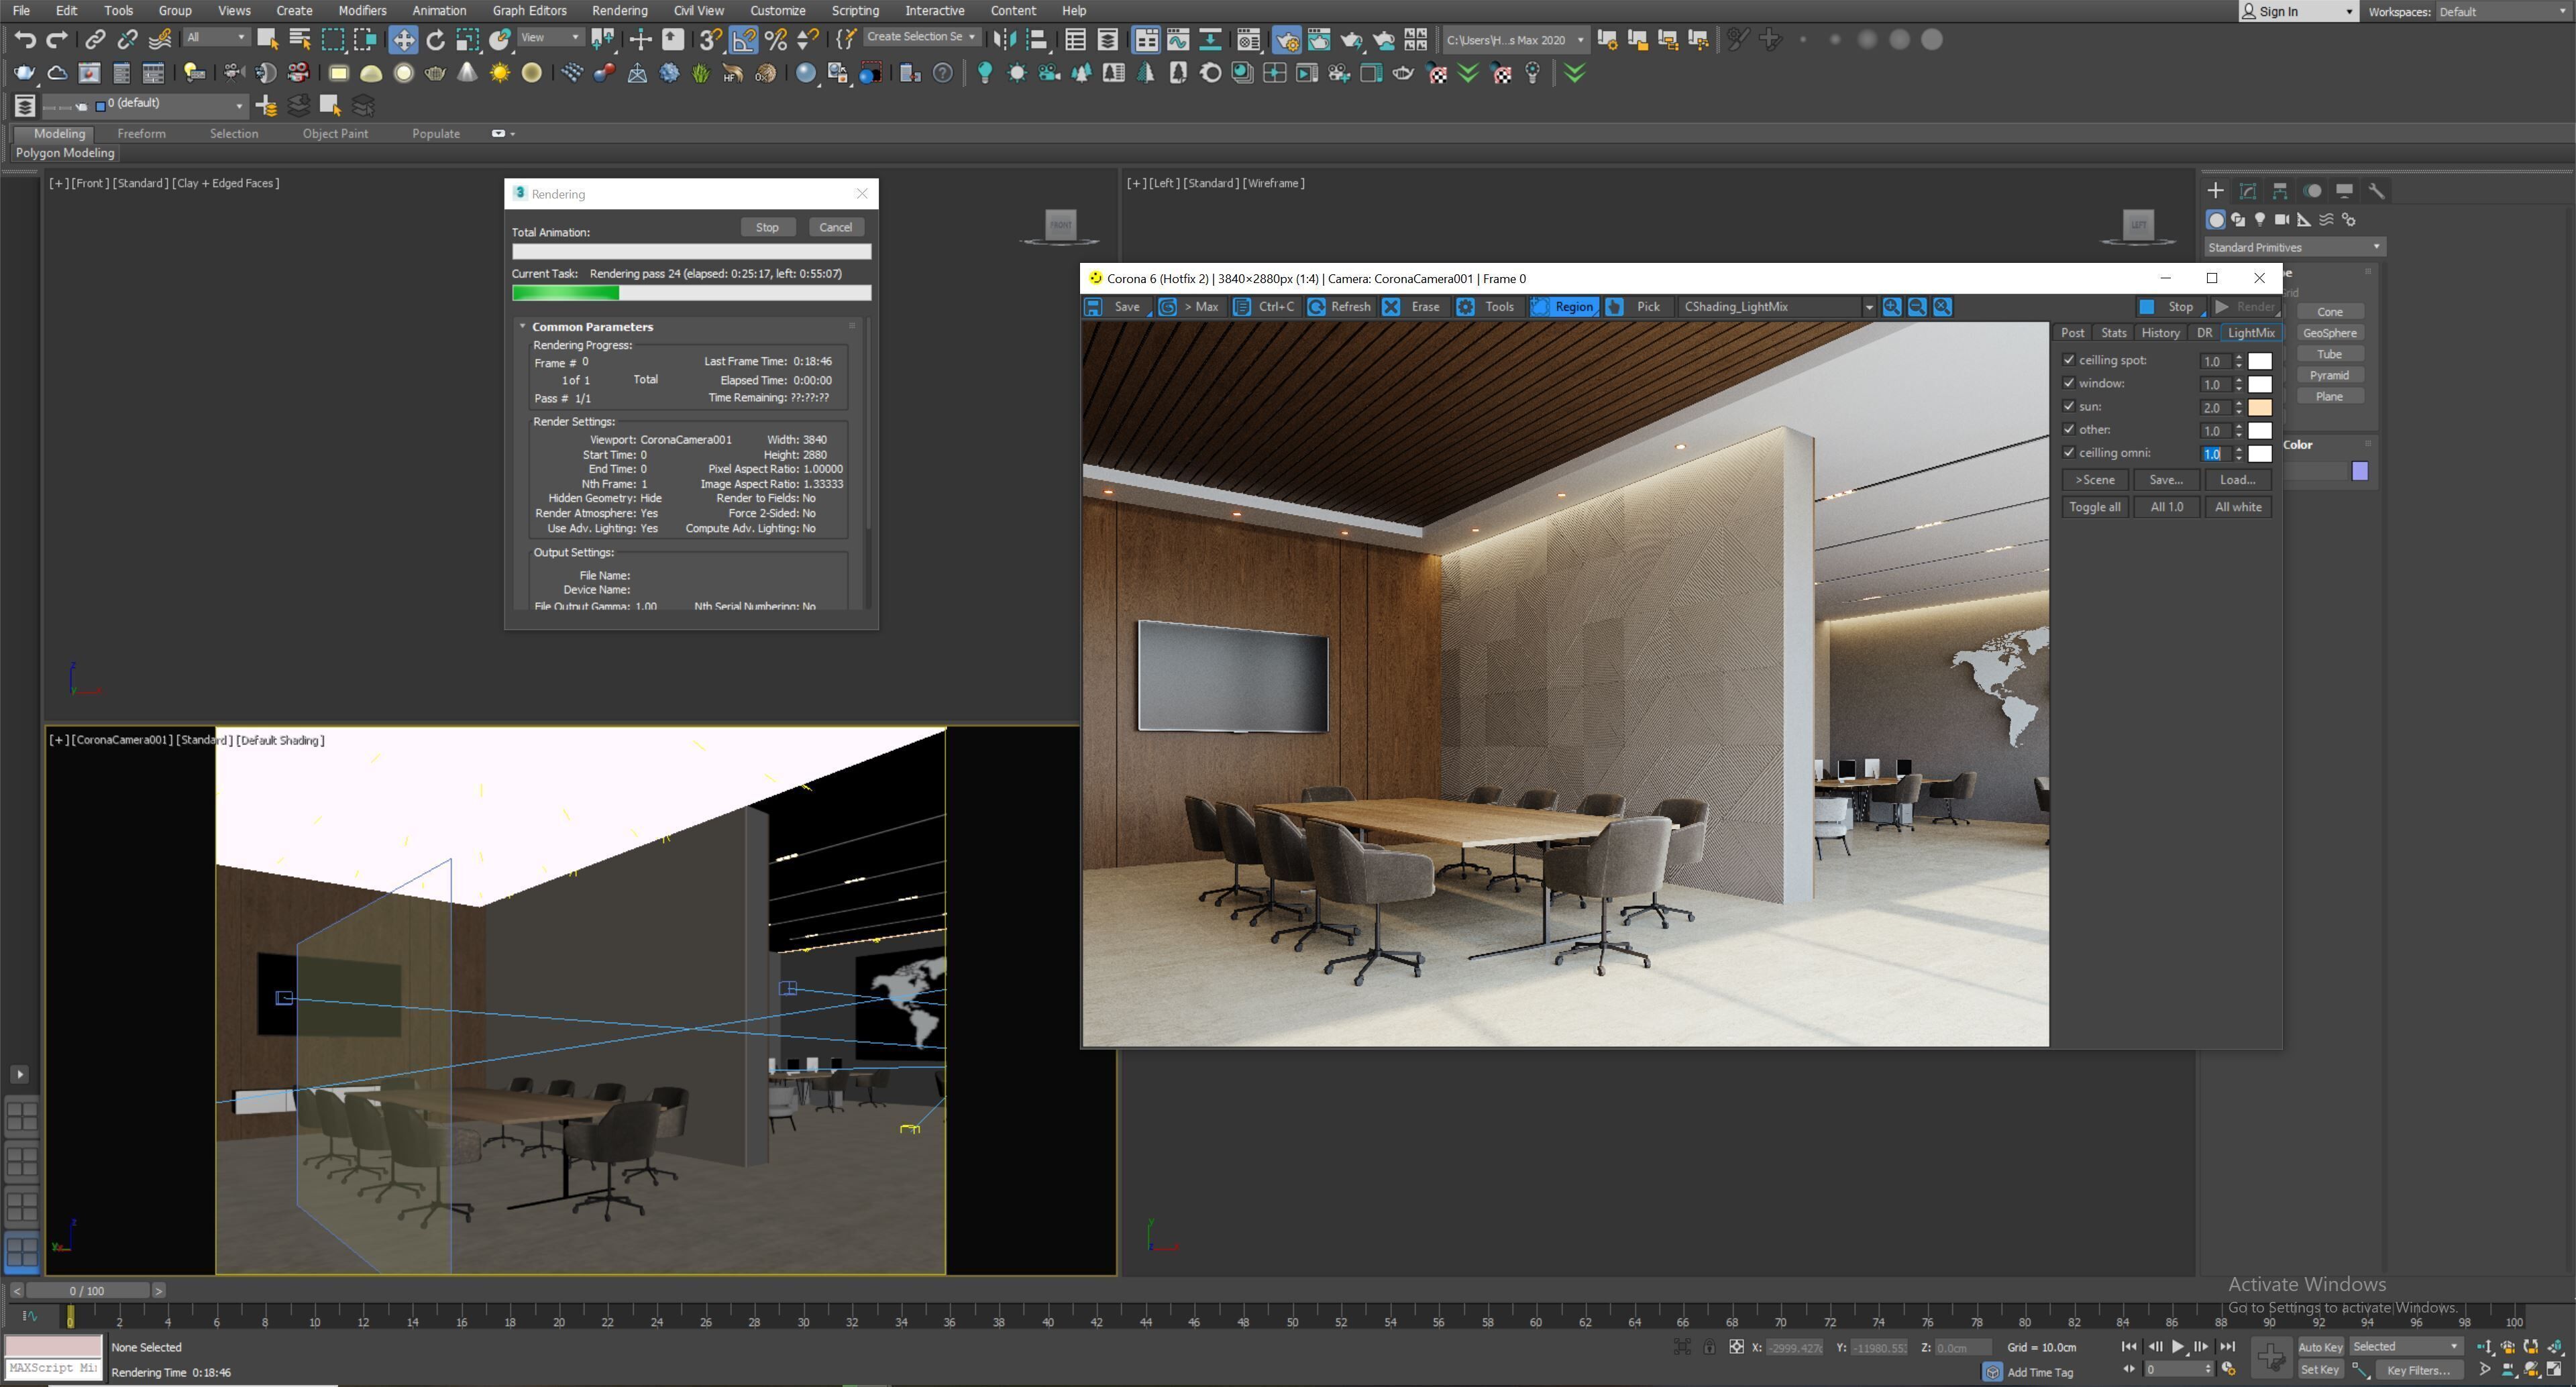Open the Standard Primitives dropdown
Screen dimensions: 2576x1387
coord(2294,247)
